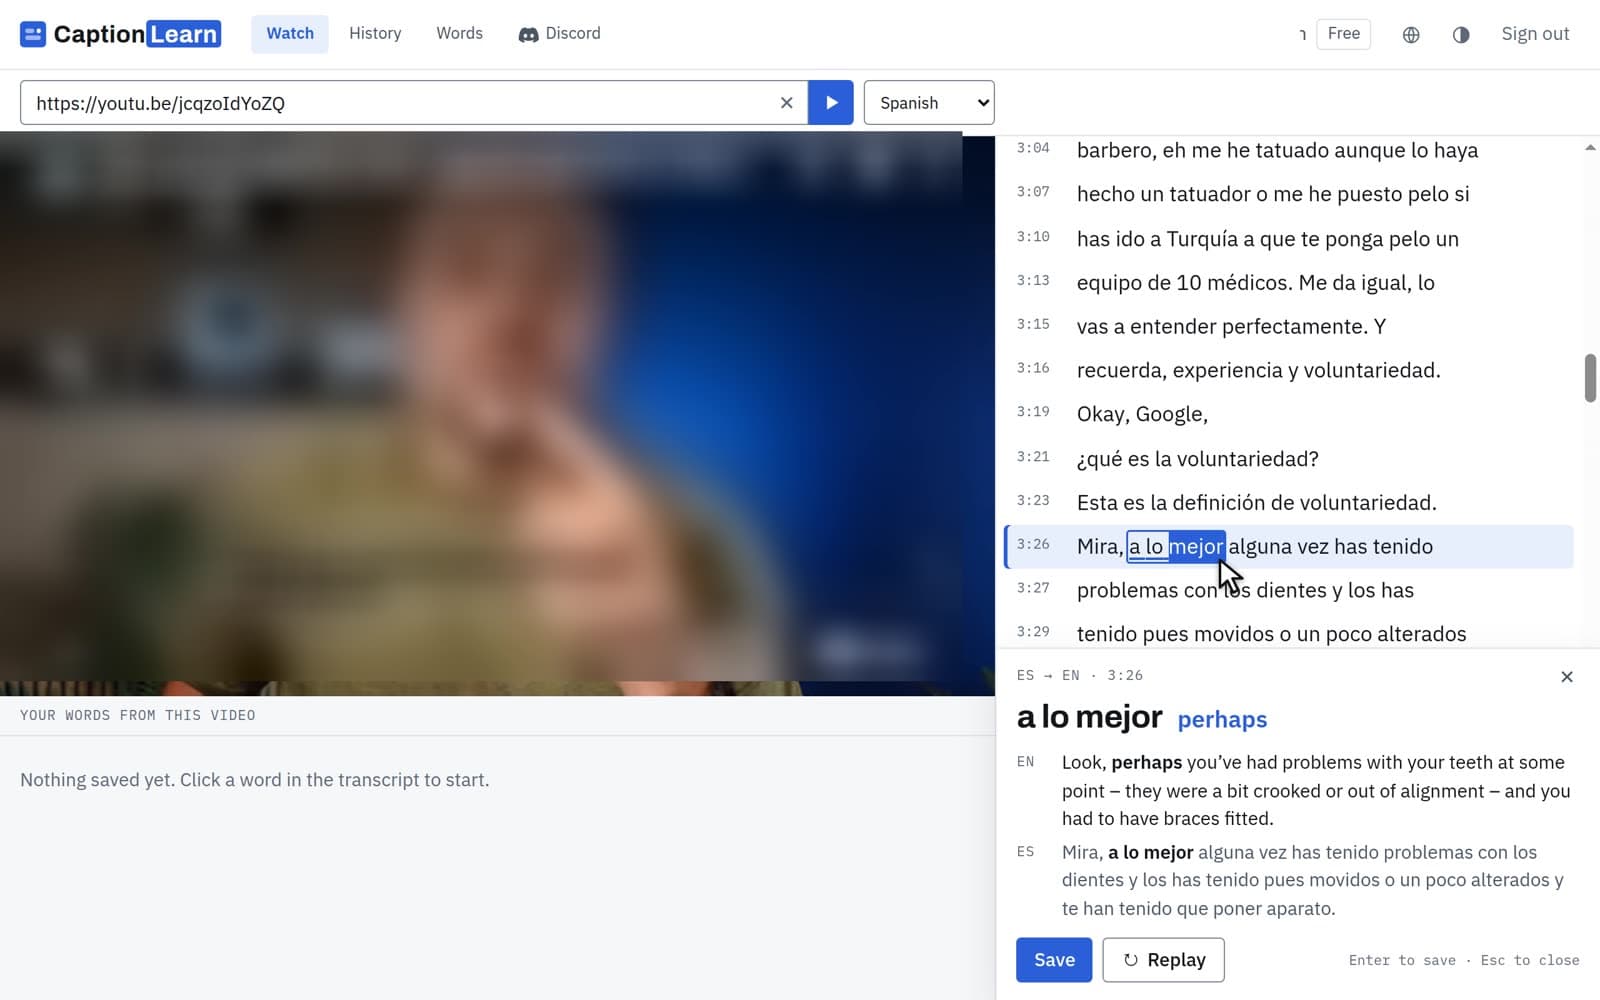Clear the URL with the X icon
The width and height of the screenshot is (1600, 1000).
(786, 103)
